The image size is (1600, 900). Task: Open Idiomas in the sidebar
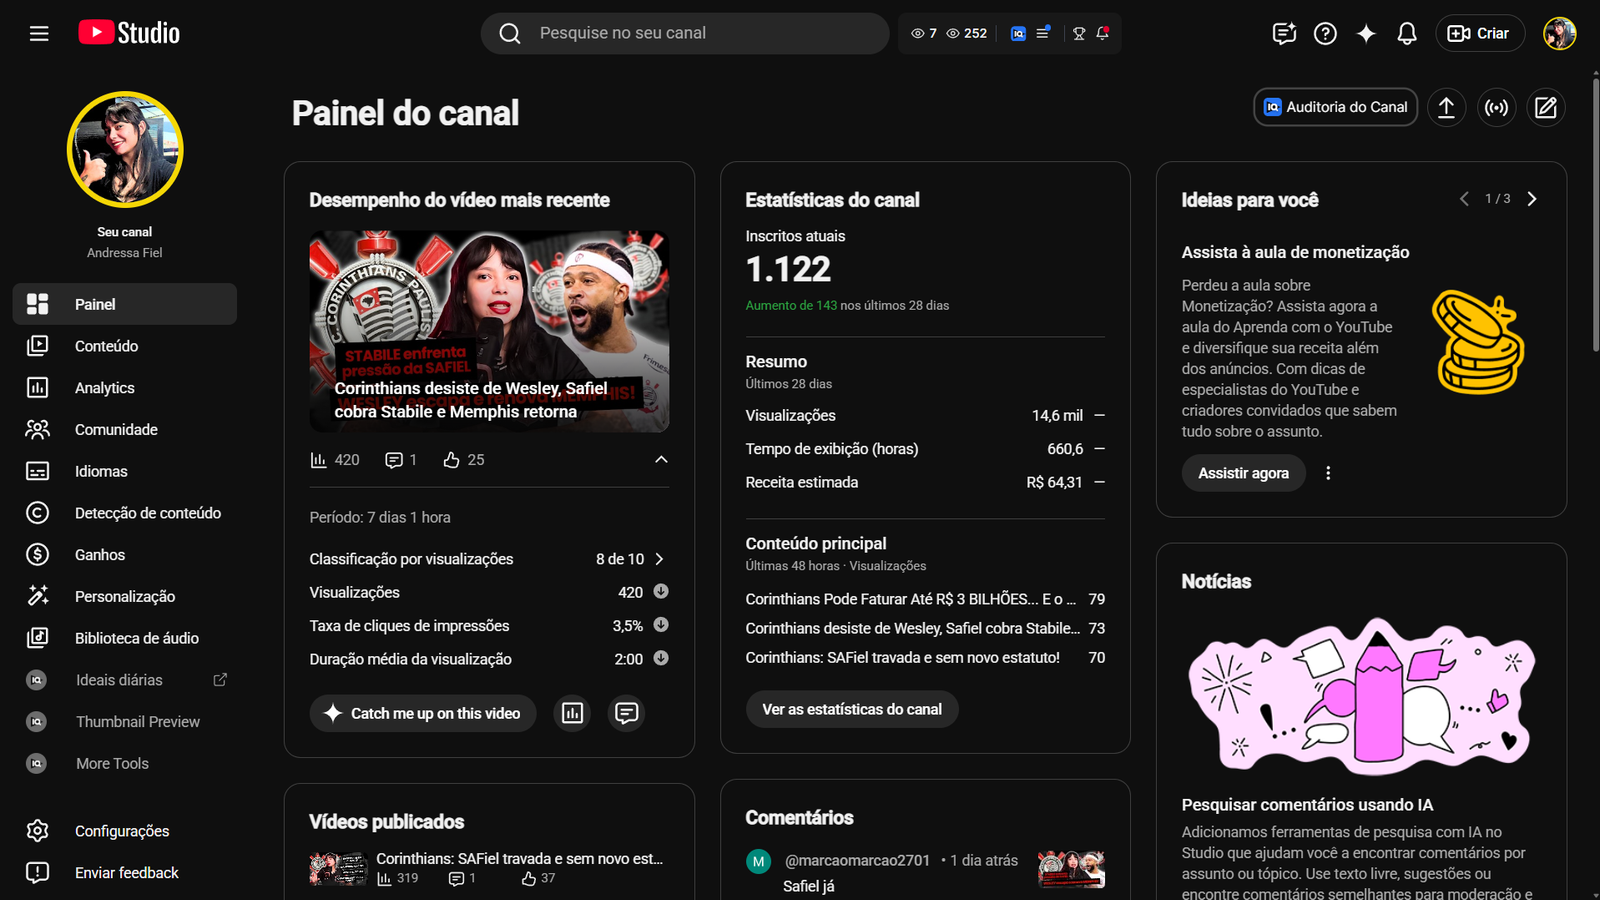(x=125, y=471)
